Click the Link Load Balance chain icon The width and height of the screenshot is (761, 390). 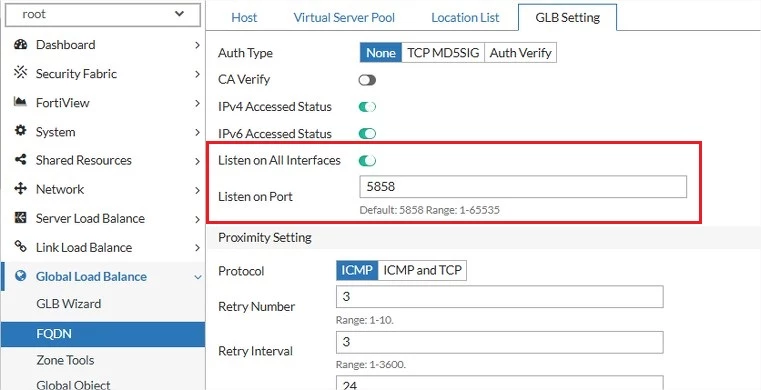point(20,247)
